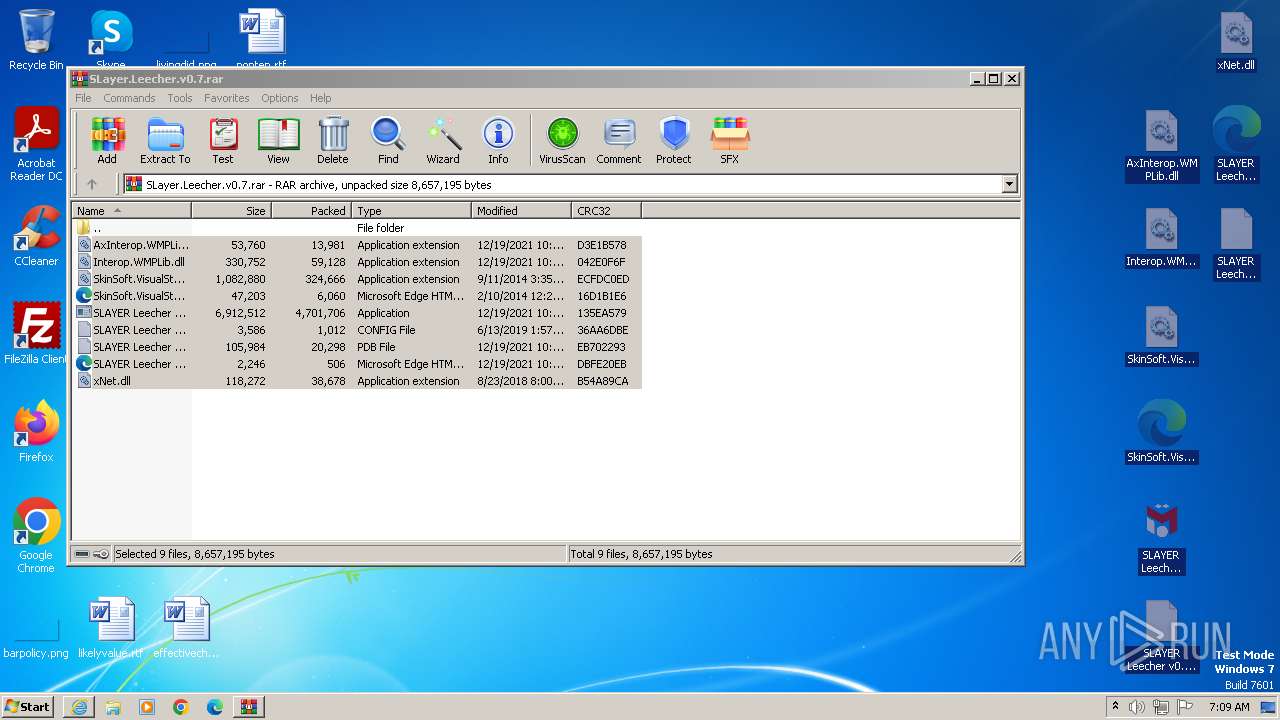Show hidden tray icons arrow
1280x720 pixels.
point(1115,707)
